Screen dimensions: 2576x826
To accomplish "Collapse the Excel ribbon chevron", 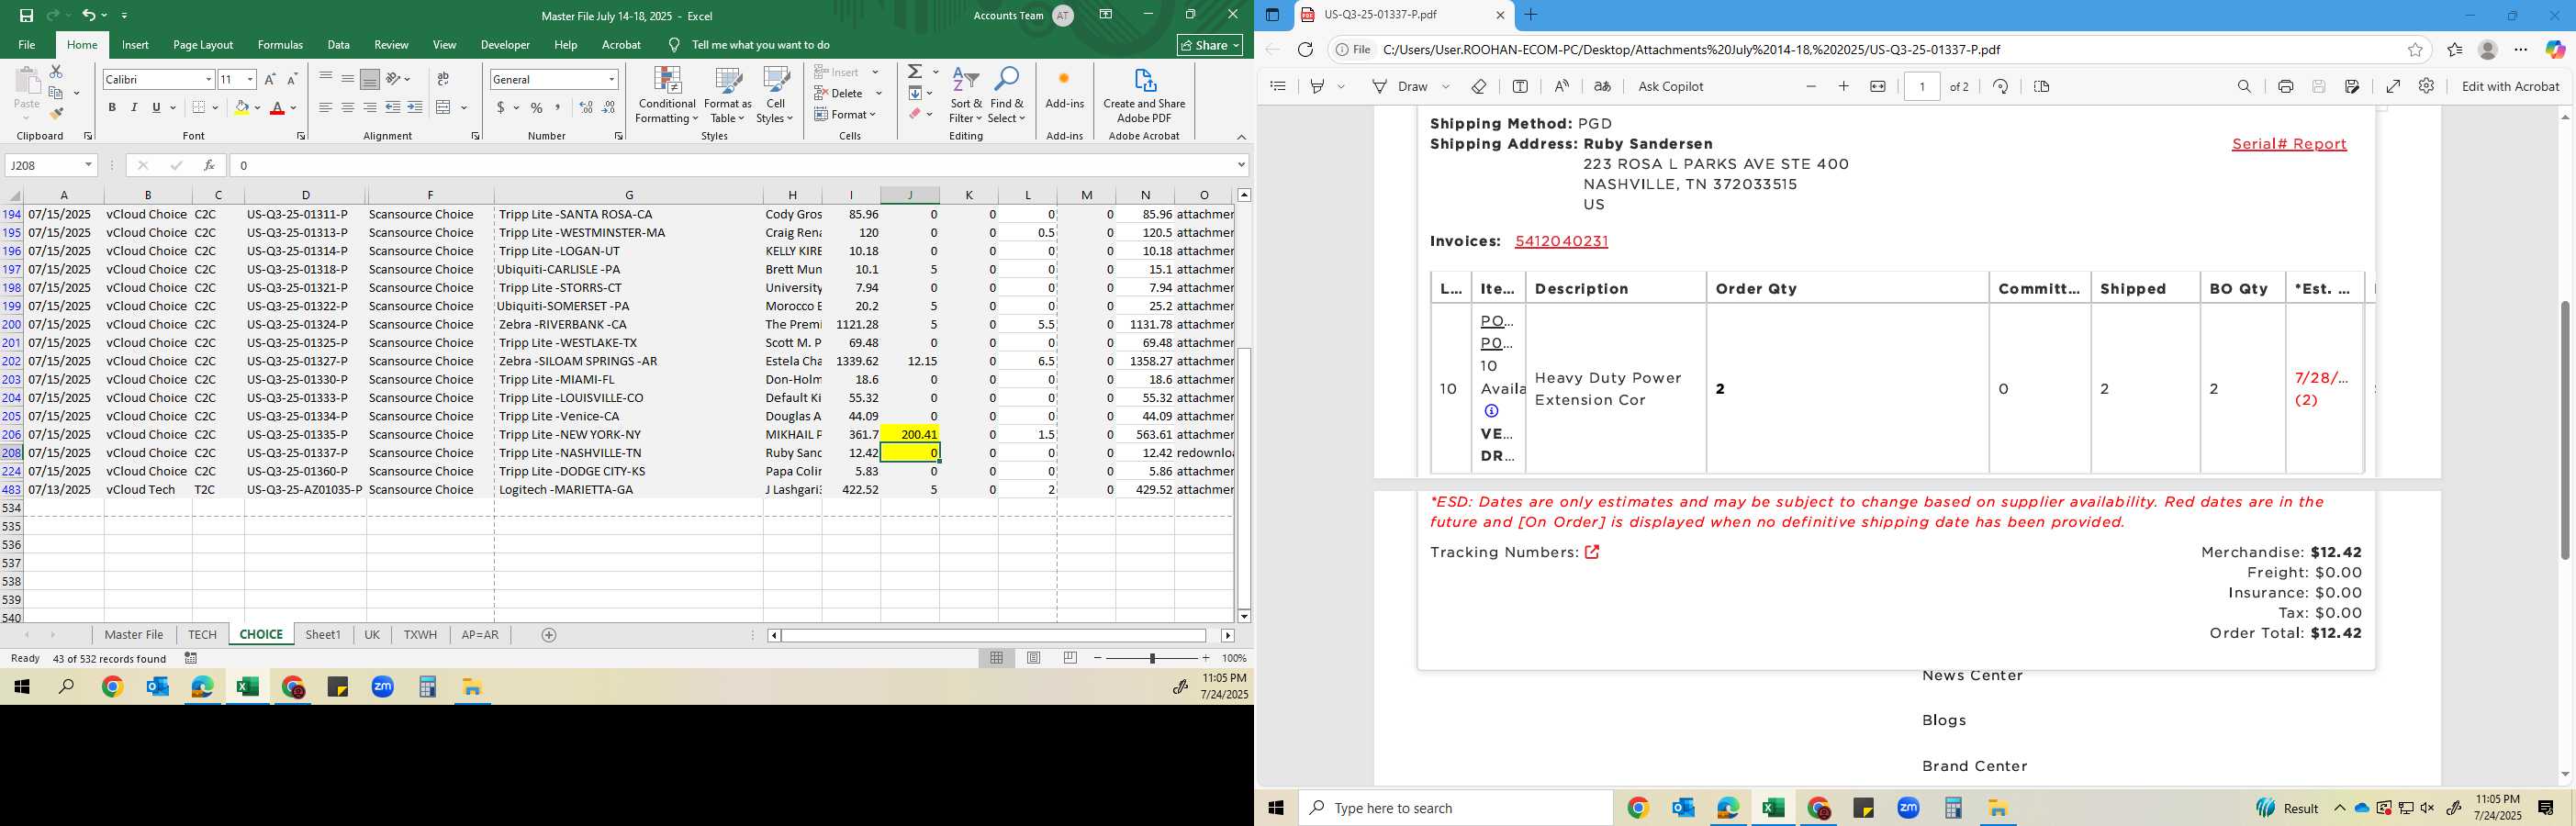I will 1241,137.
